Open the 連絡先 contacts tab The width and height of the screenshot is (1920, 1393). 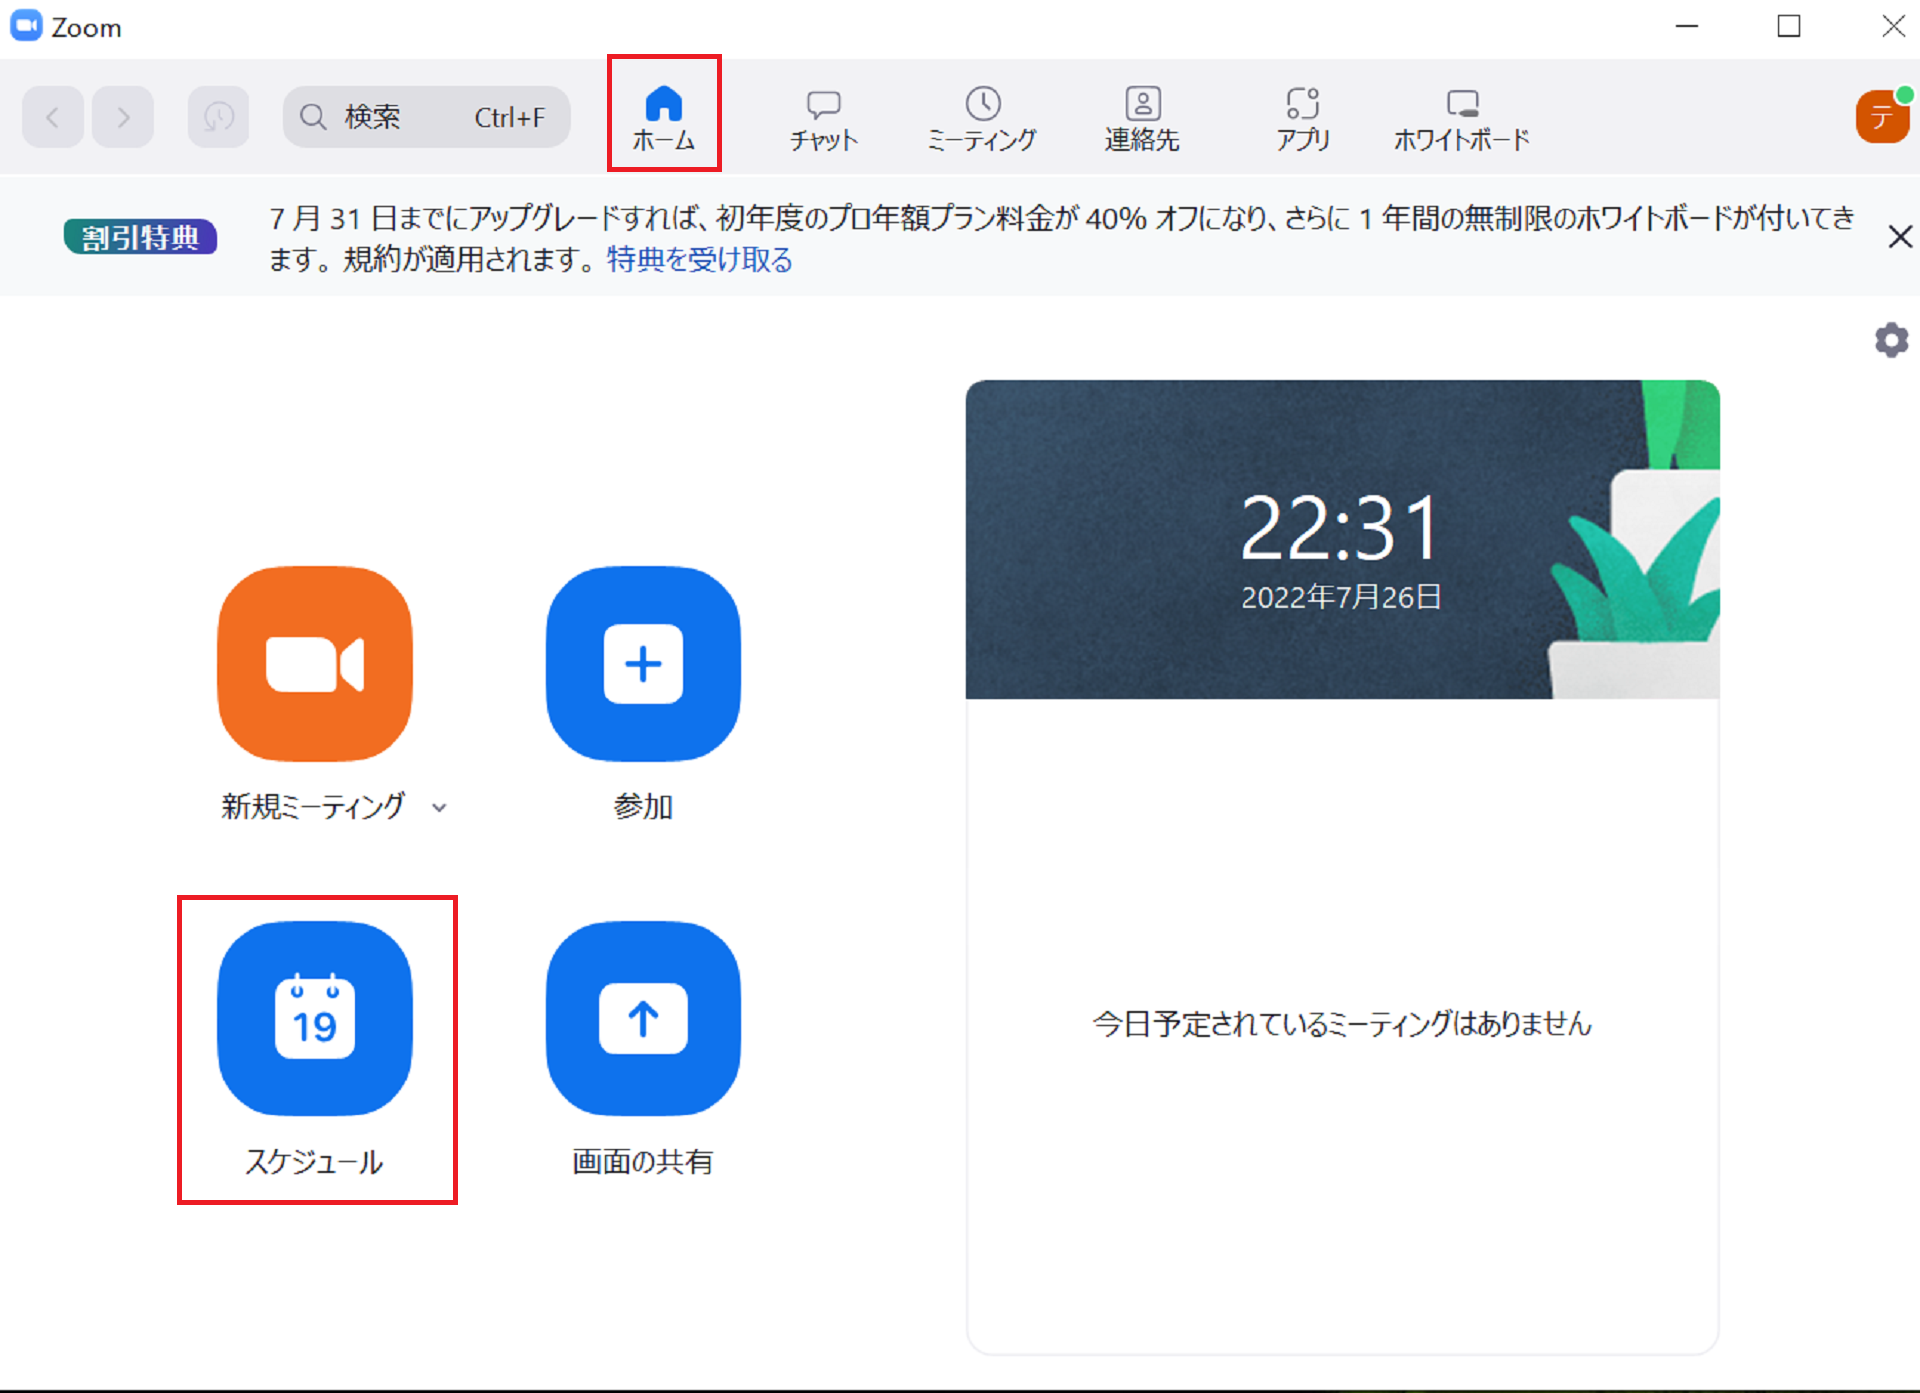tap(1142, 119)
